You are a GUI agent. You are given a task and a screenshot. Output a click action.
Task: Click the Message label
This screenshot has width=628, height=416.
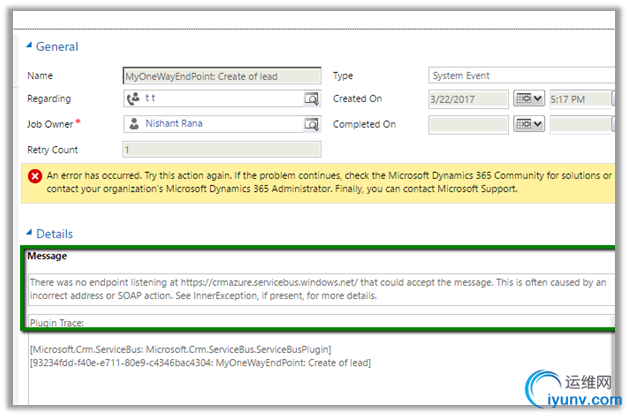(47, 256)
